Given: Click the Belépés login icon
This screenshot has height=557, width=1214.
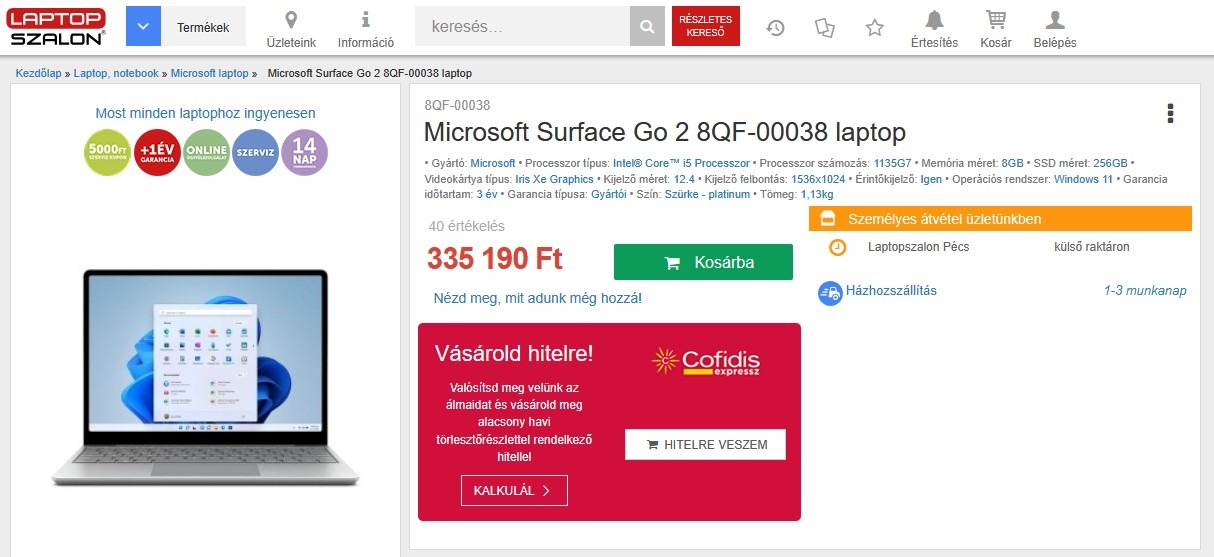Looking at the screenshot, I should point(1054,21).
